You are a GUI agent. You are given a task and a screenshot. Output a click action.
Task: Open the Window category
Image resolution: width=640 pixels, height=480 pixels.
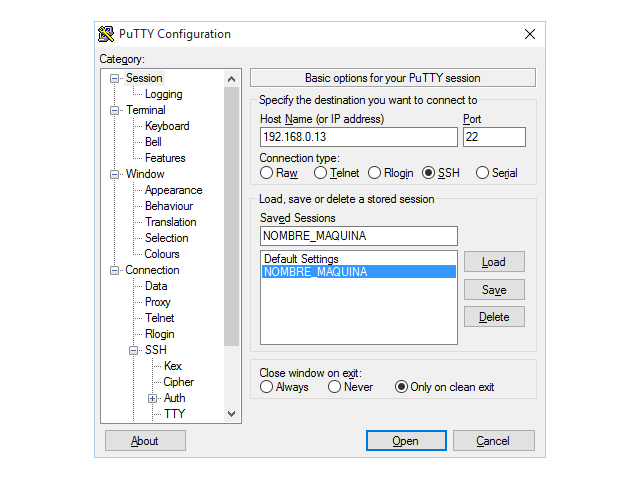[x=145, y=174]
